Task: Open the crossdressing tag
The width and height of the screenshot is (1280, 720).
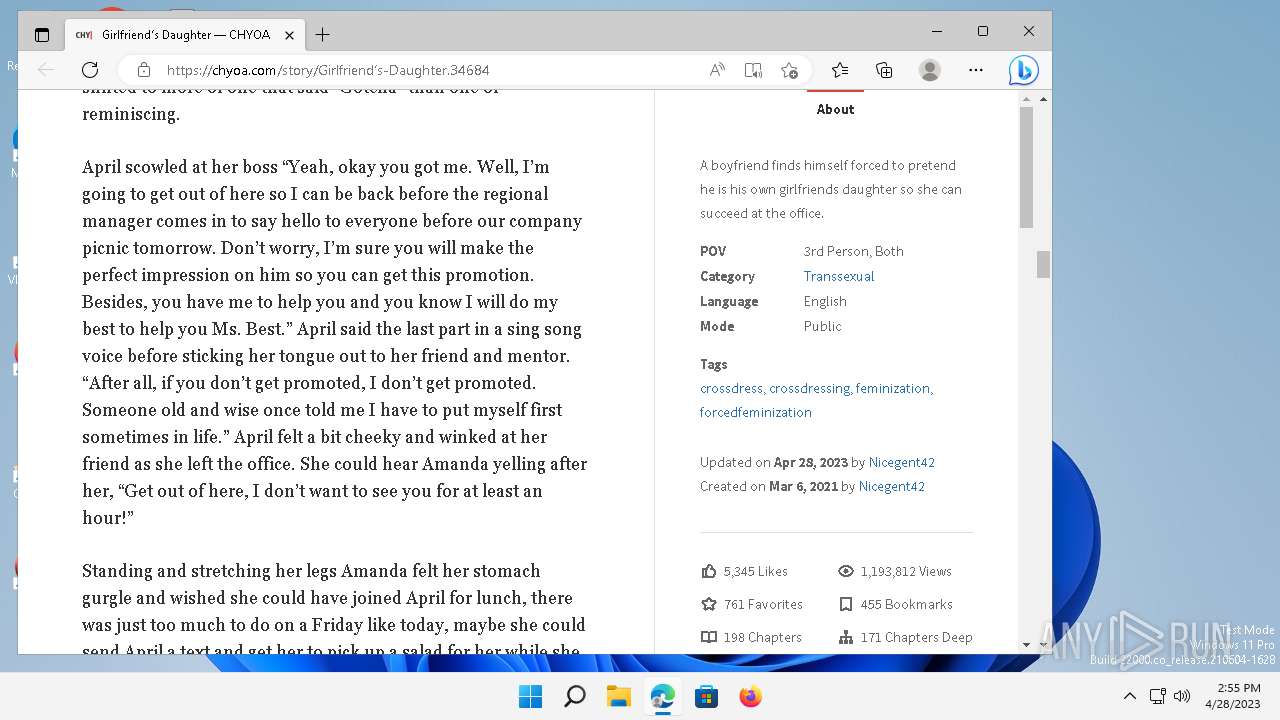Action: (x=810, y=388)
